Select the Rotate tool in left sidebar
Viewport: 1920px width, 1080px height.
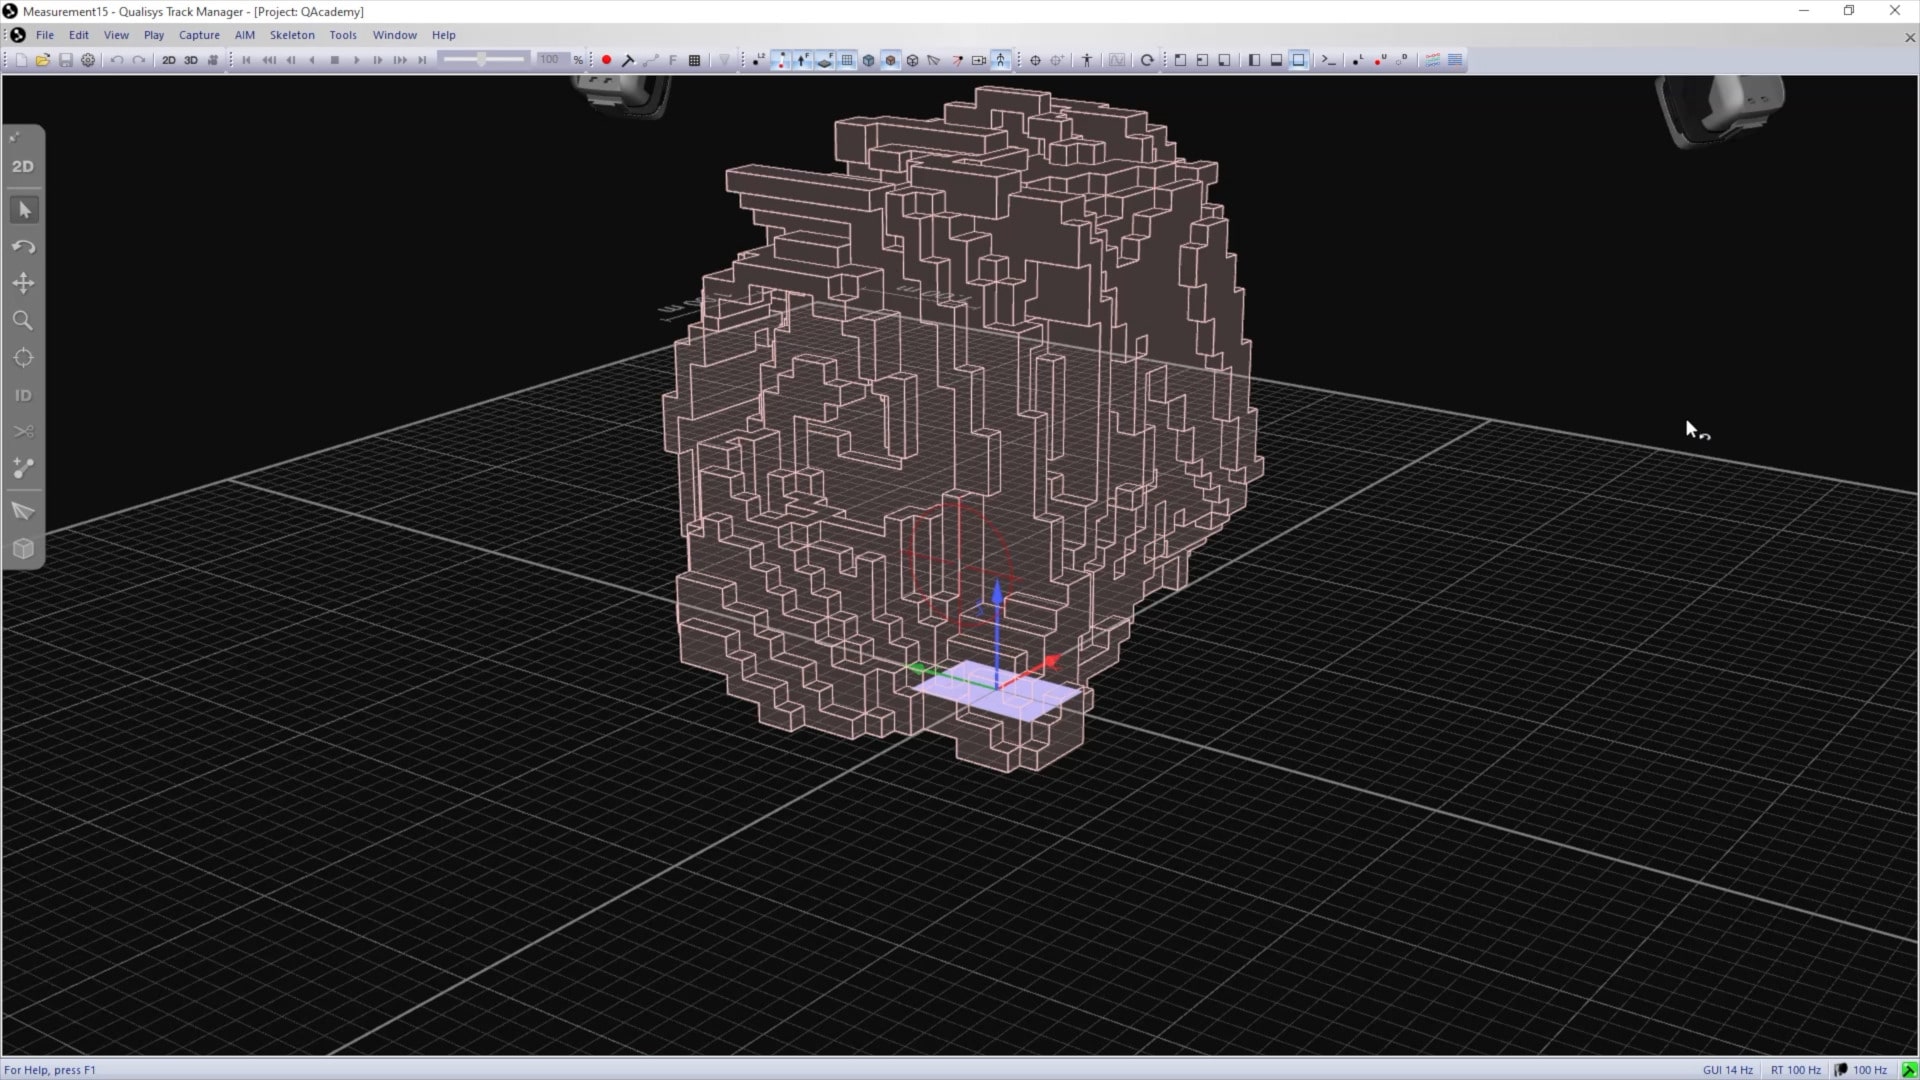[24, 247]
